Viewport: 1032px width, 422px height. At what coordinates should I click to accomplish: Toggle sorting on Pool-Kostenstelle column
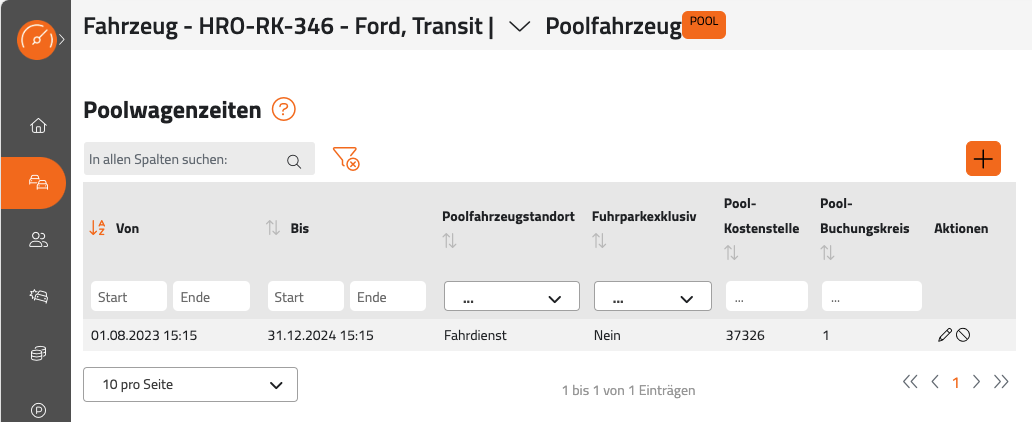tap(731, 252)
